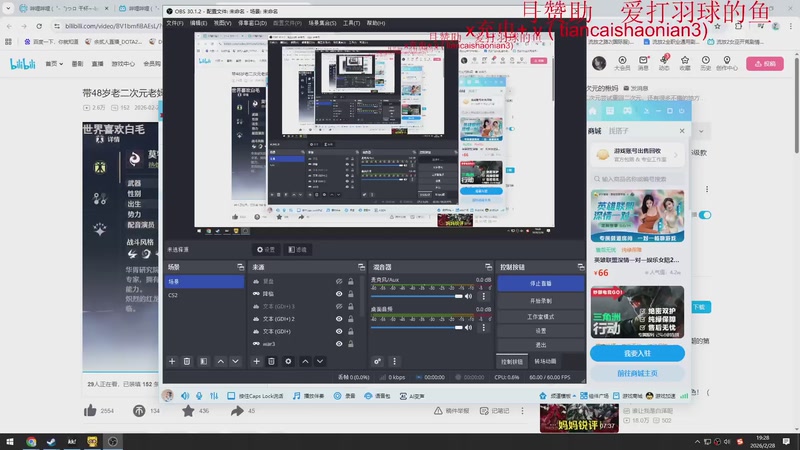Share the video with arrow icon

click(x=237, y=410)
